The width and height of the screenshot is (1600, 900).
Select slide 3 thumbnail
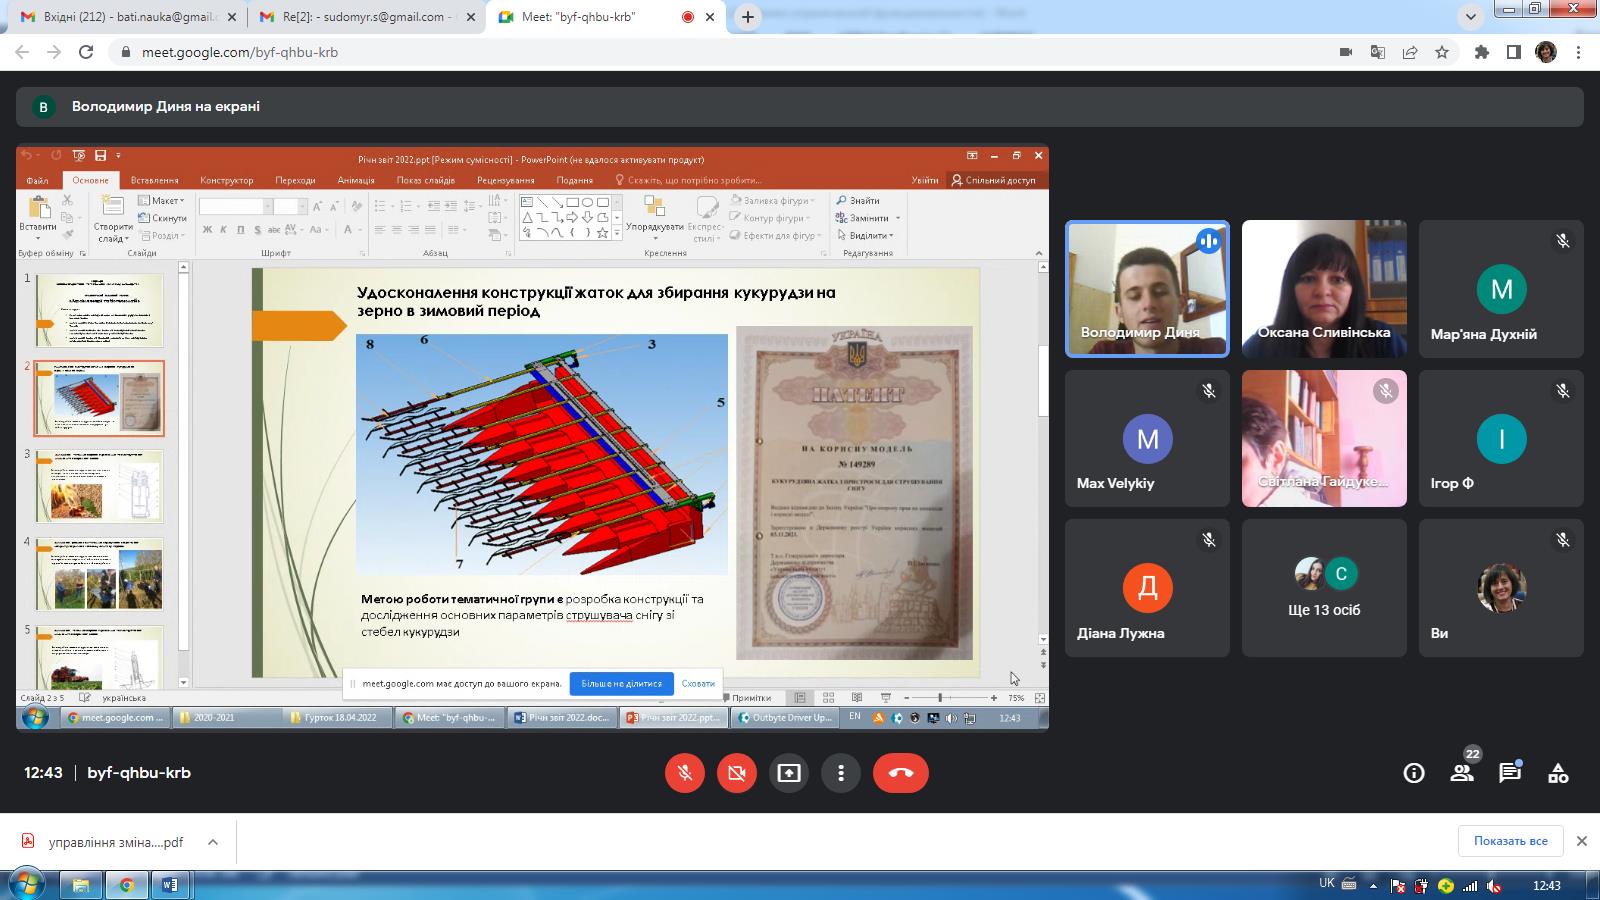(99, 486)
